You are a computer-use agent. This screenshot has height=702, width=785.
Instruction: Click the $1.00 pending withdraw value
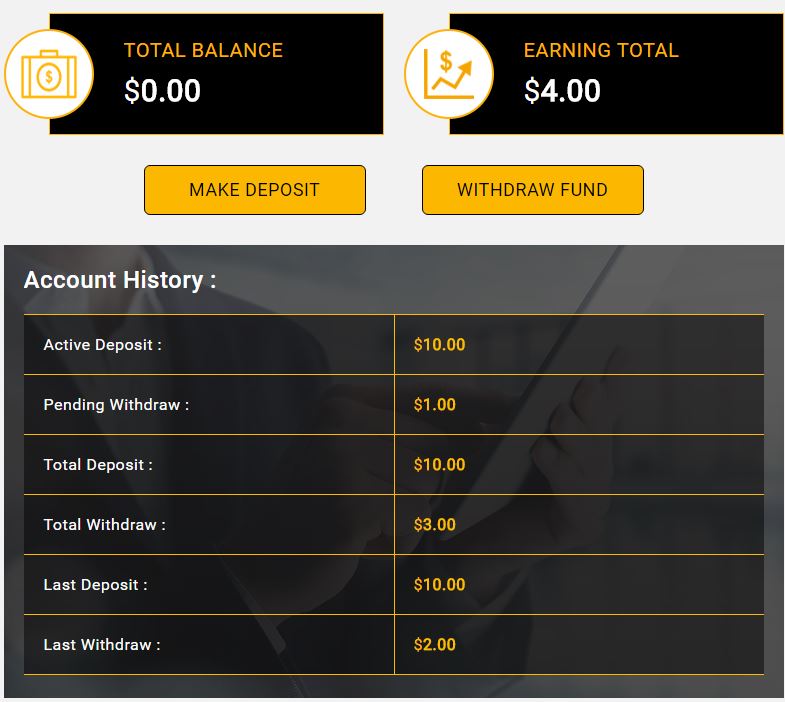[435, 405]
